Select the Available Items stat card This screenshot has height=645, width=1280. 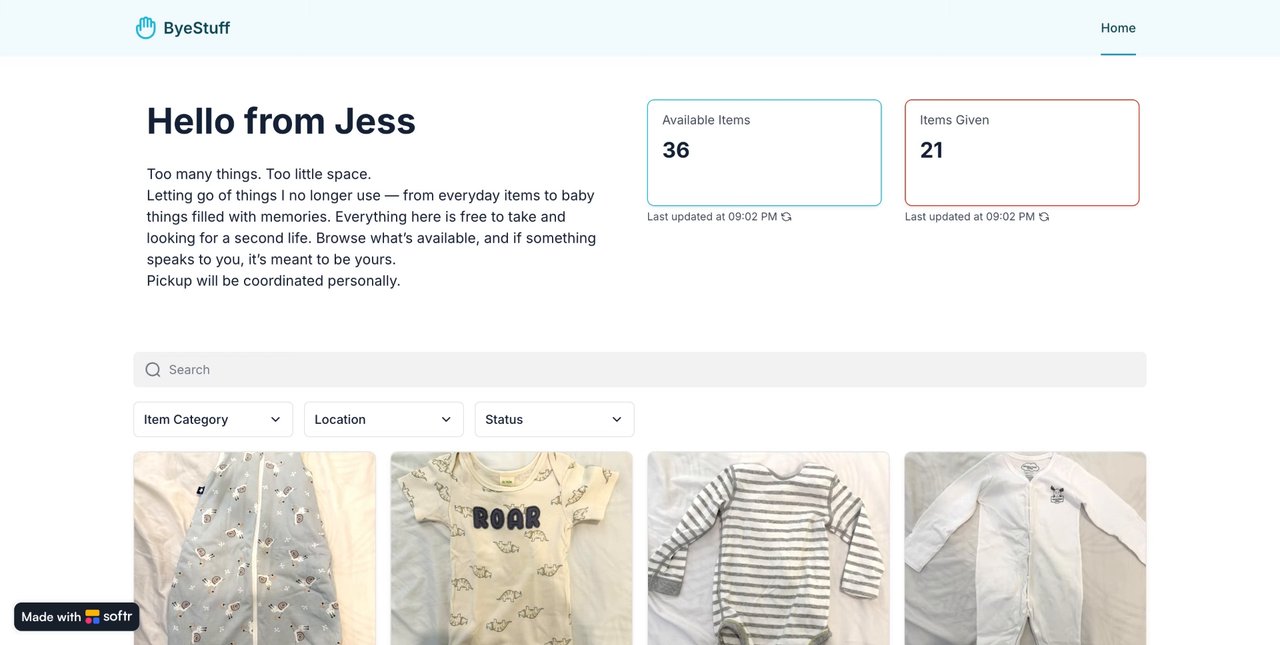click(764, 152)
